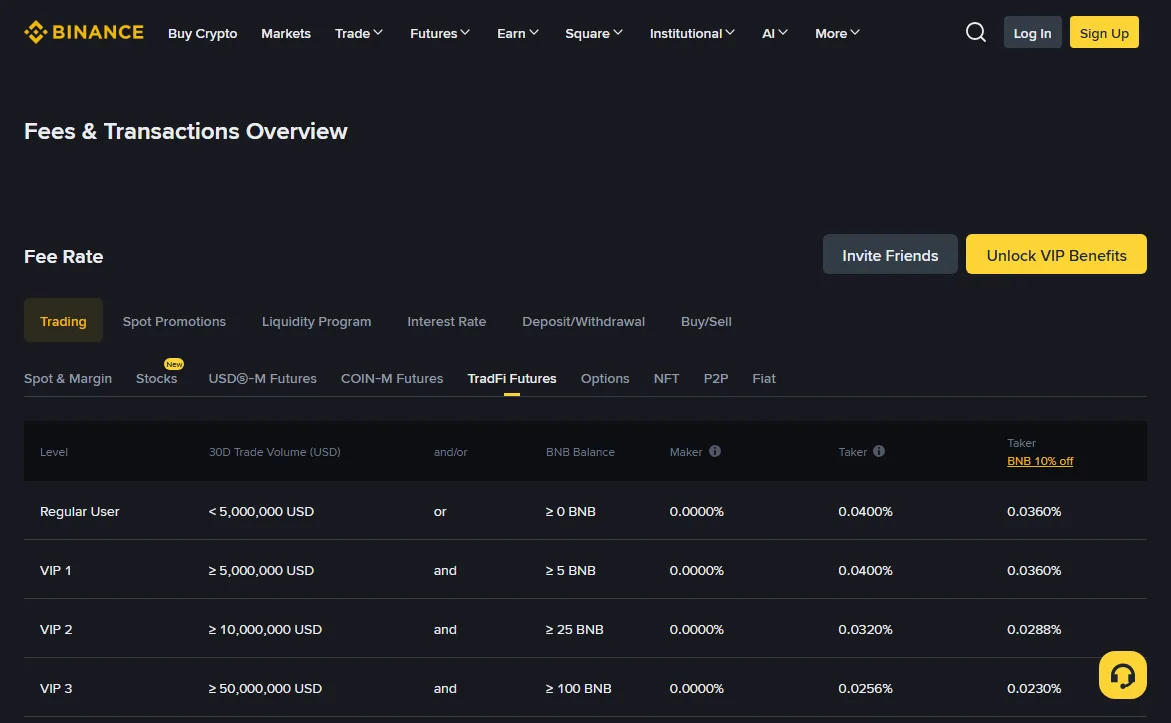Image resolution: width=1171 pixels, height=723 pixels.
Task: Select the Options sub-tab
Action: click(x=605, y=378)
